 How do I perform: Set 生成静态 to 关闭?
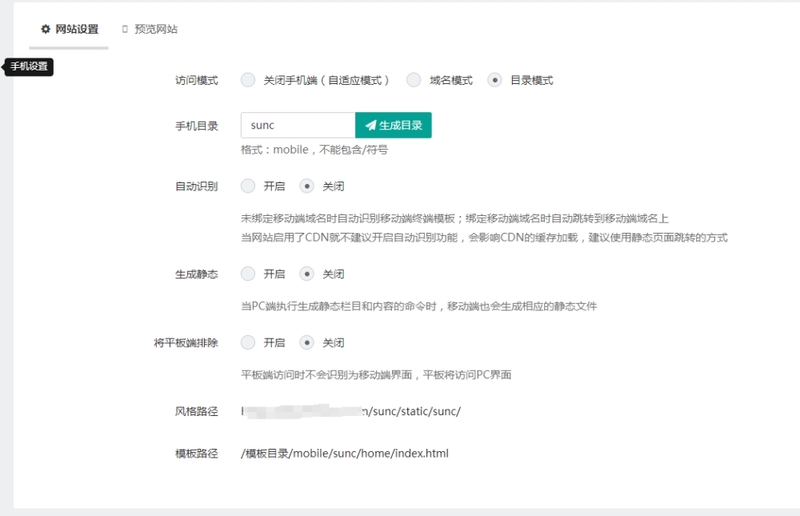(x=307, y=273)
